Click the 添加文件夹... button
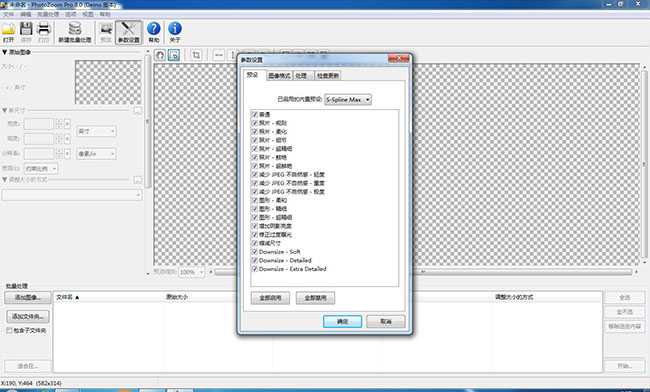 (x=28, y=317)
